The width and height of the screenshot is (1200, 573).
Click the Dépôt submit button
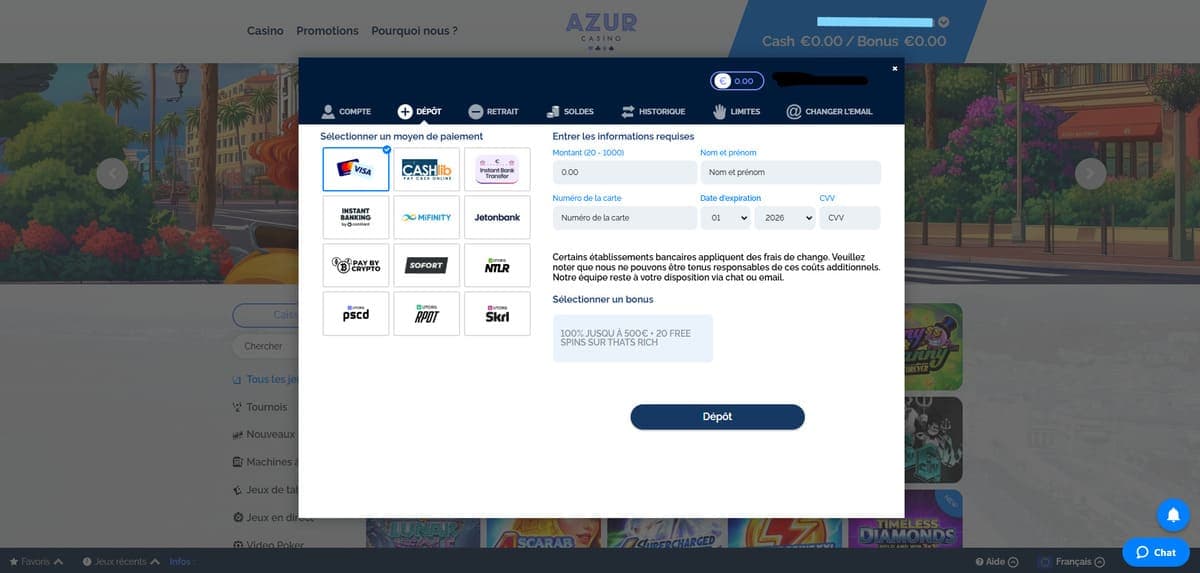click(x=717, y=417)
